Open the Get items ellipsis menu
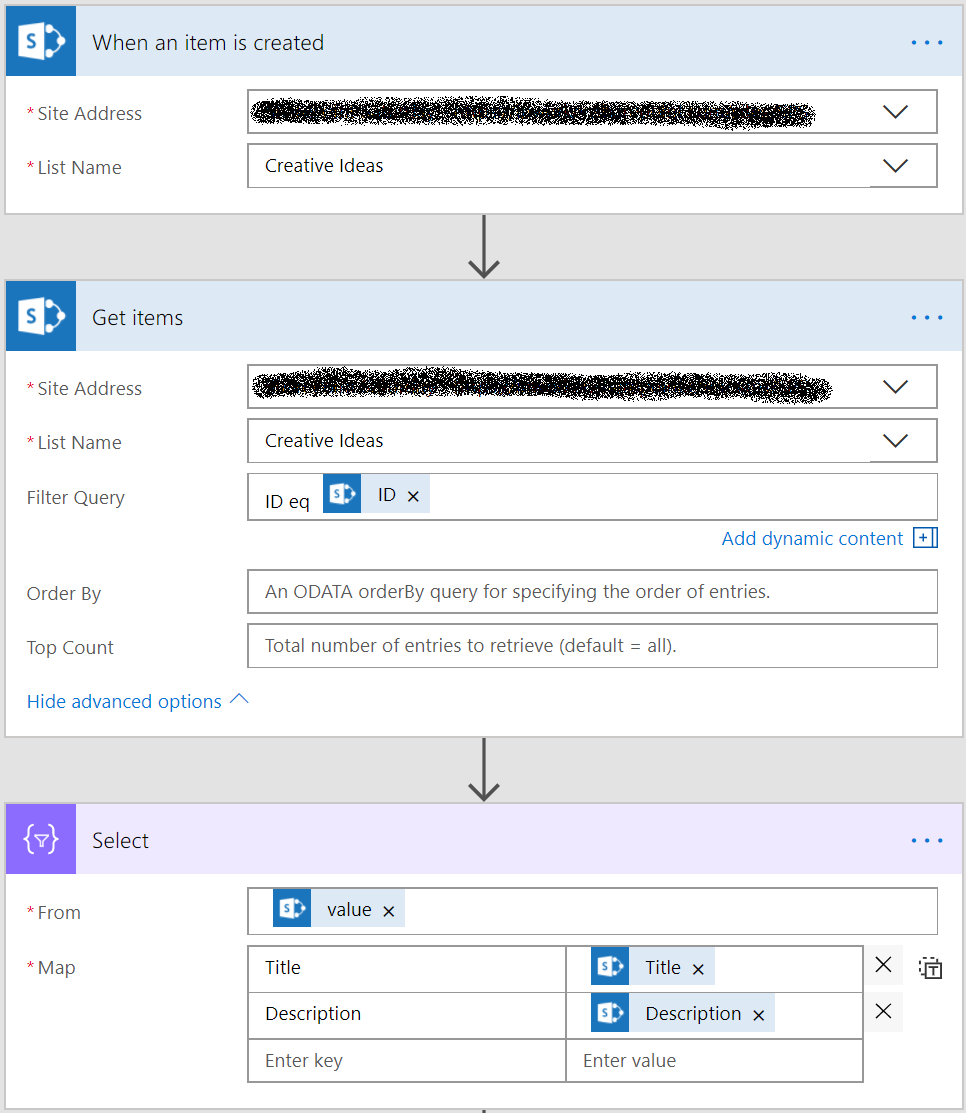This screenshot has height=1113, width=966. (927, 318)
